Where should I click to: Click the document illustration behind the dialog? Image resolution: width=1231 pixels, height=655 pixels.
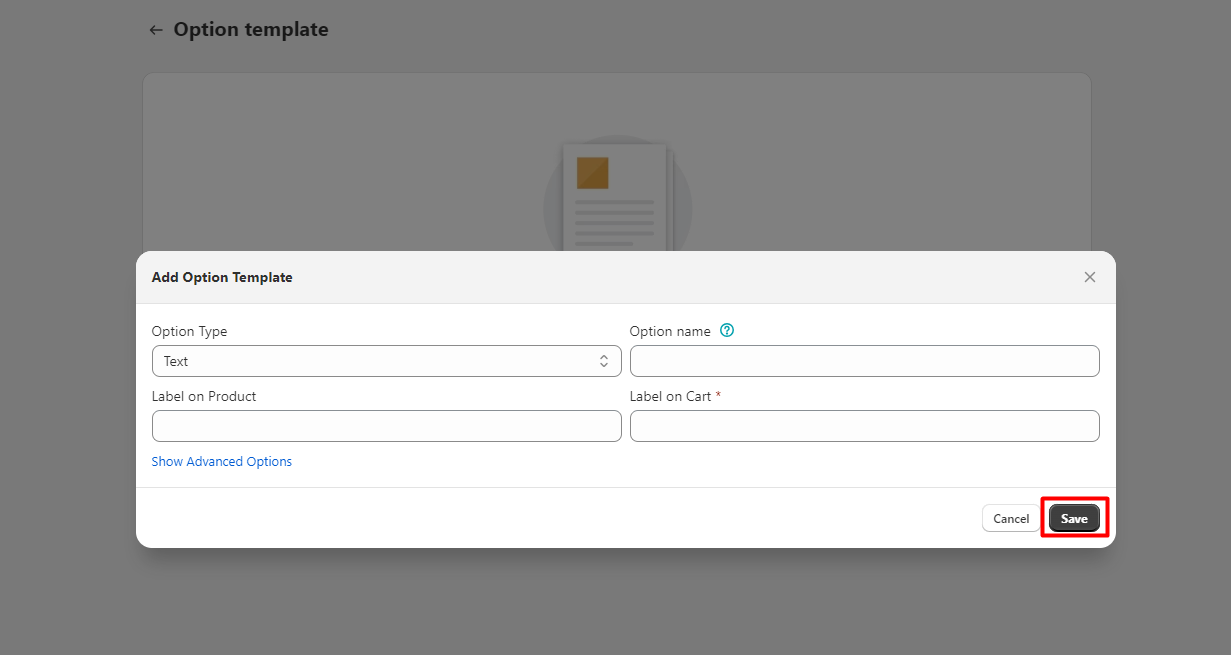point(617,197)
